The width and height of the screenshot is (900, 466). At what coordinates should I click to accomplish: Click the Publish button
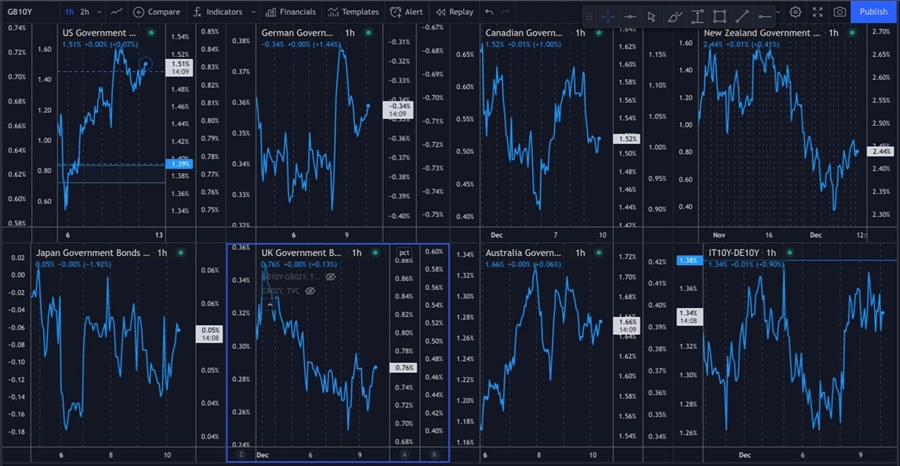click(x=873, y=12)
